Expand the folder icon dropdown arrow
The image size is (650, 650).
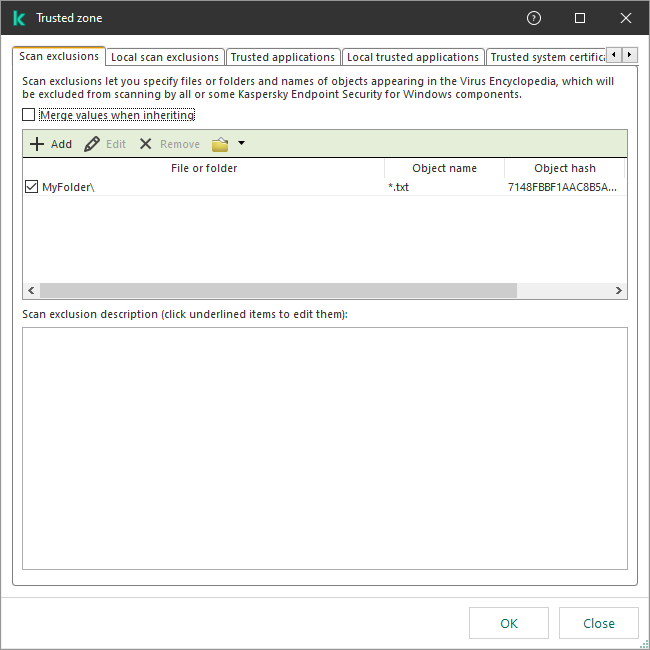(241, 144)
